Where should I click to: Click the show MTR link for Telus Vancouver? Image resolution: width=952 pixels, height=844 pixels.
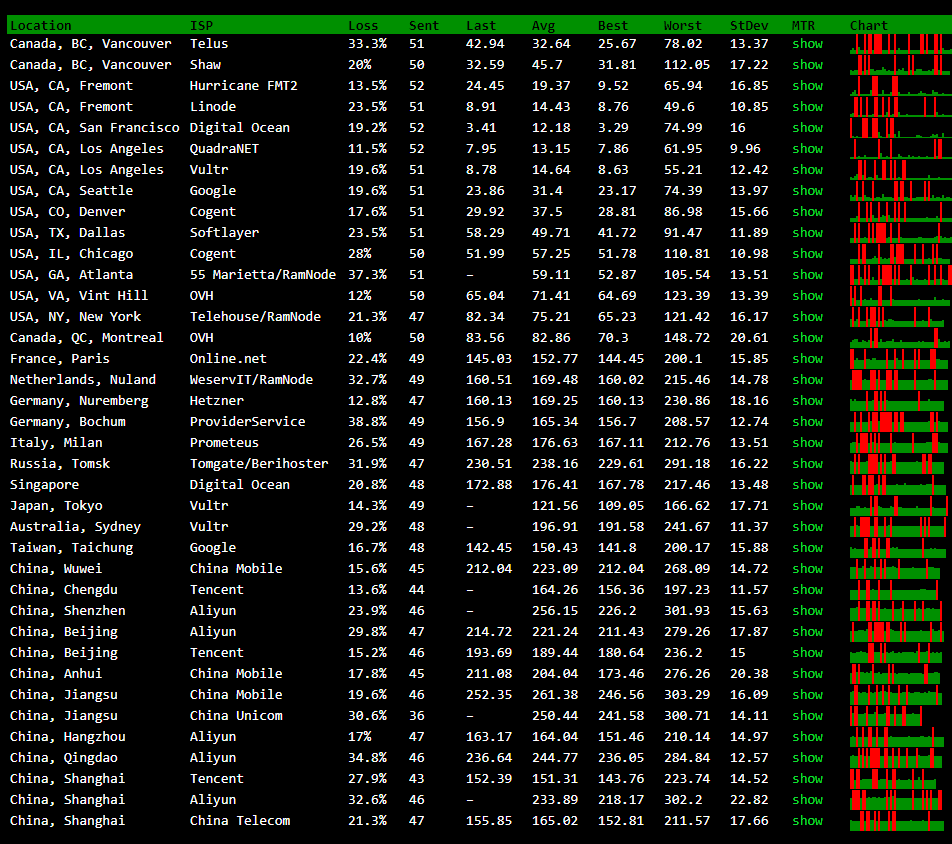point(807,44)
